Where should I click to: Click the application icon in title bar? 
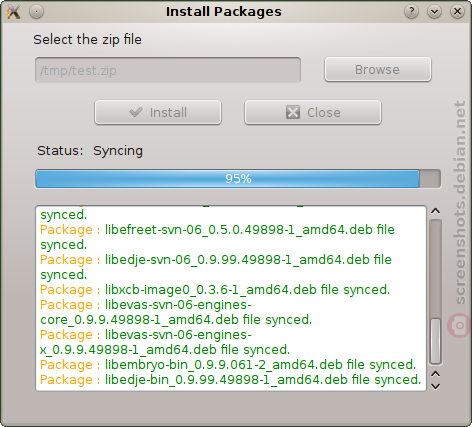(x=14, y=12)
